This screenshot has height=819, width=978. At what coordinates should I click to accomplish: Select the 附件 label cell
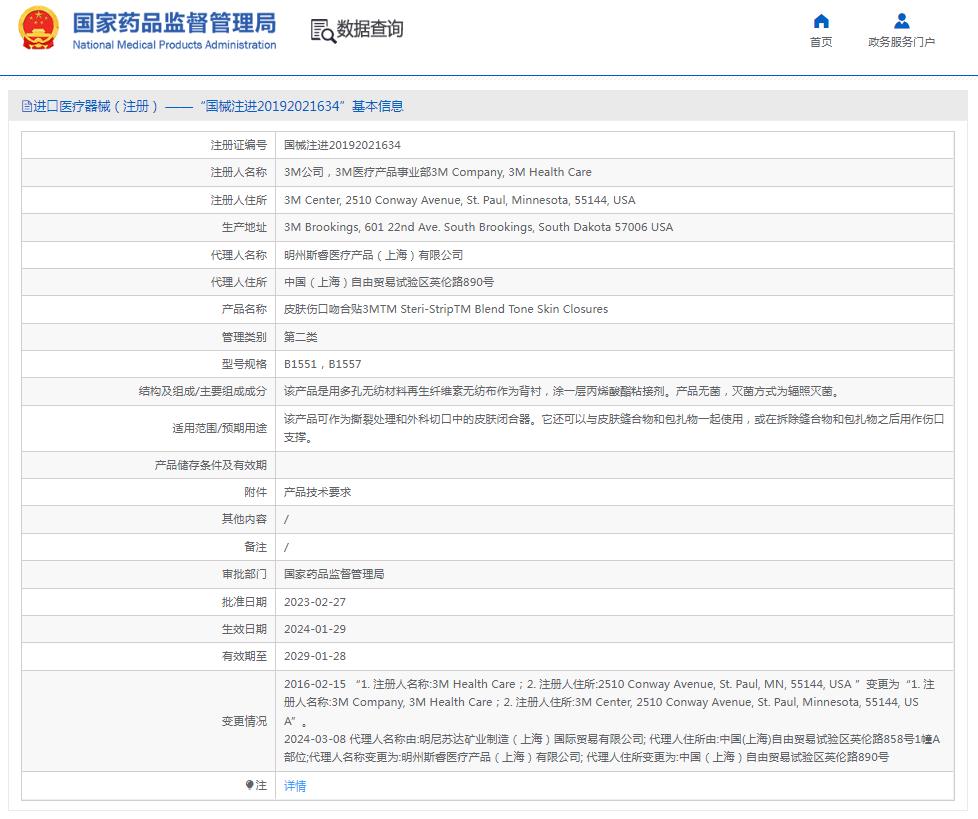148,492
